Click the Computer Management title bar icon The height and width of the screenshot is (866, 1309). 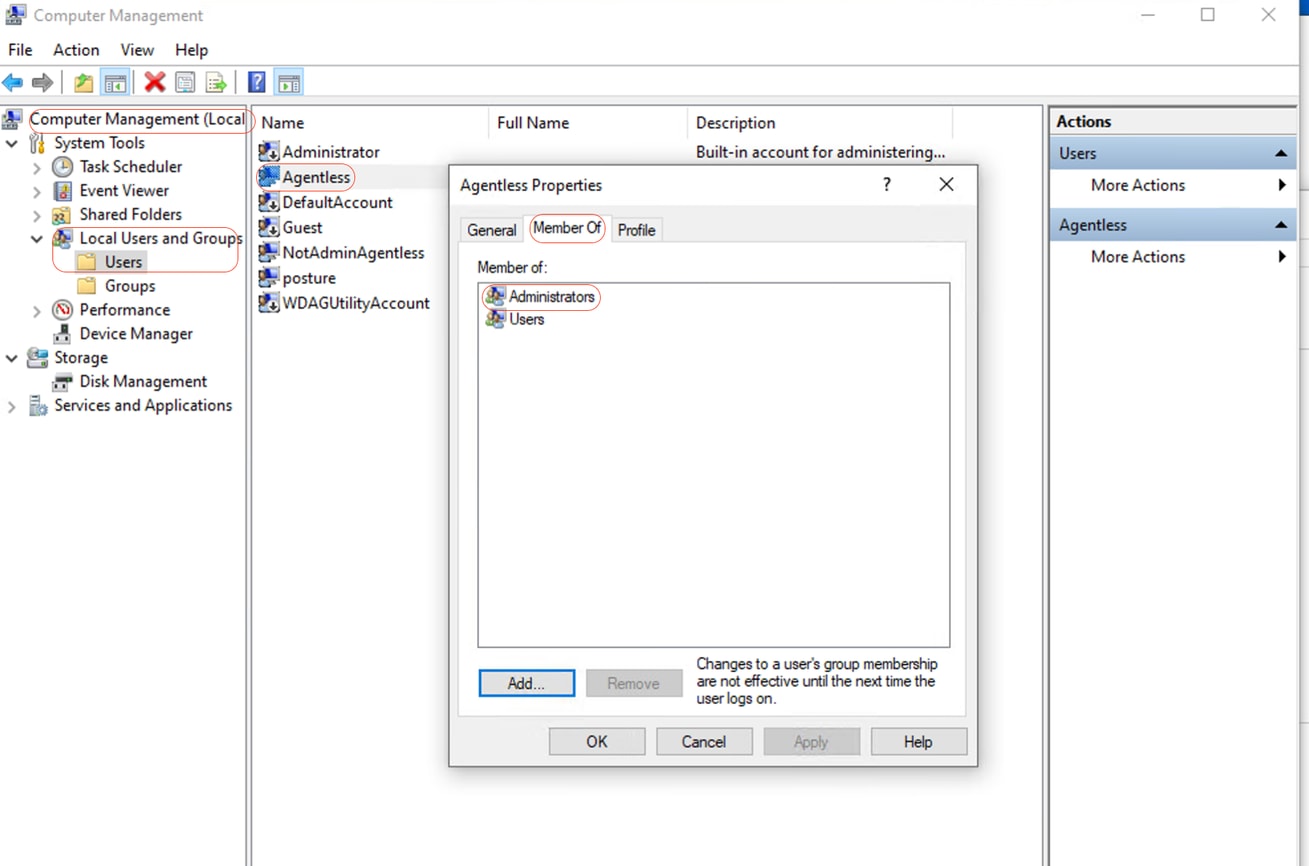(x=16, y=15)
